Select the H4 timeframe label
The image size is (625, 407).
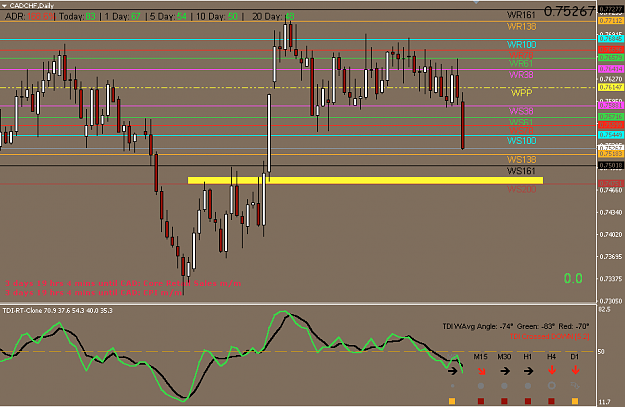551,357
